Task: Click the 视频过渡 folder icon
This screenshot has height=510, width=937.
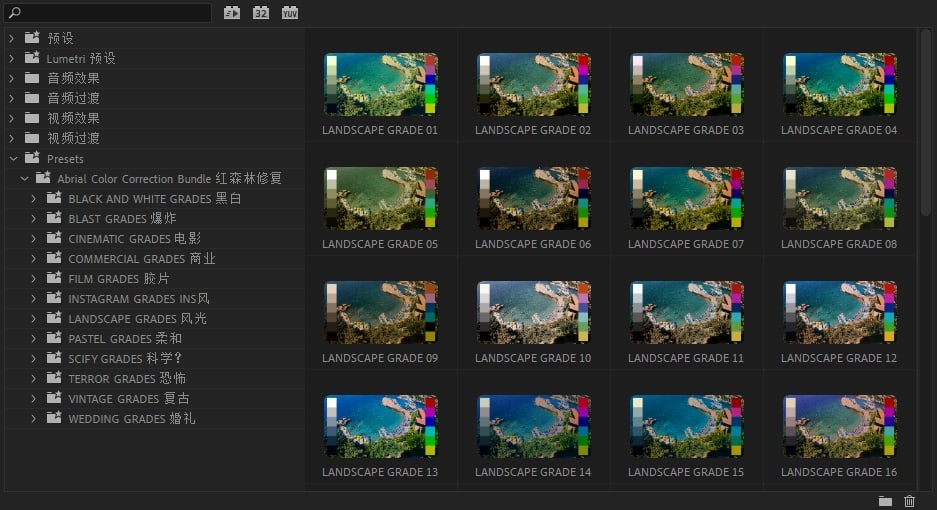Action: [32, 138]
